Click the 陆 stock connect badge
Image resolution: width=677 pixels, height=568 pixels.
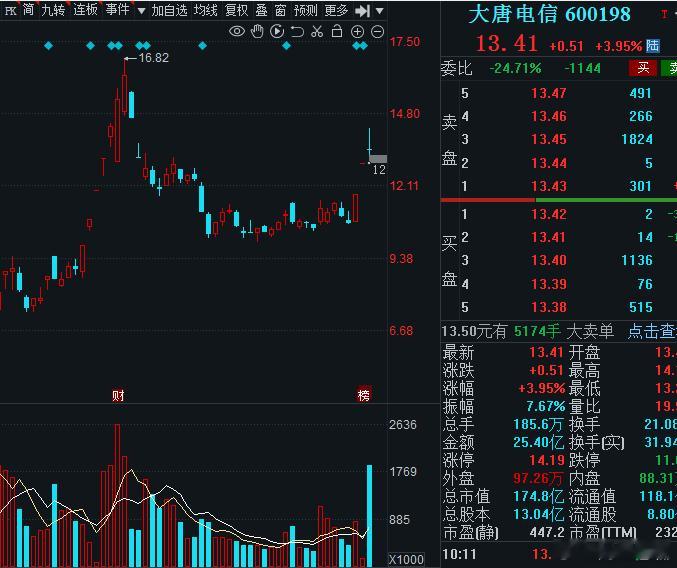[652, 45]
